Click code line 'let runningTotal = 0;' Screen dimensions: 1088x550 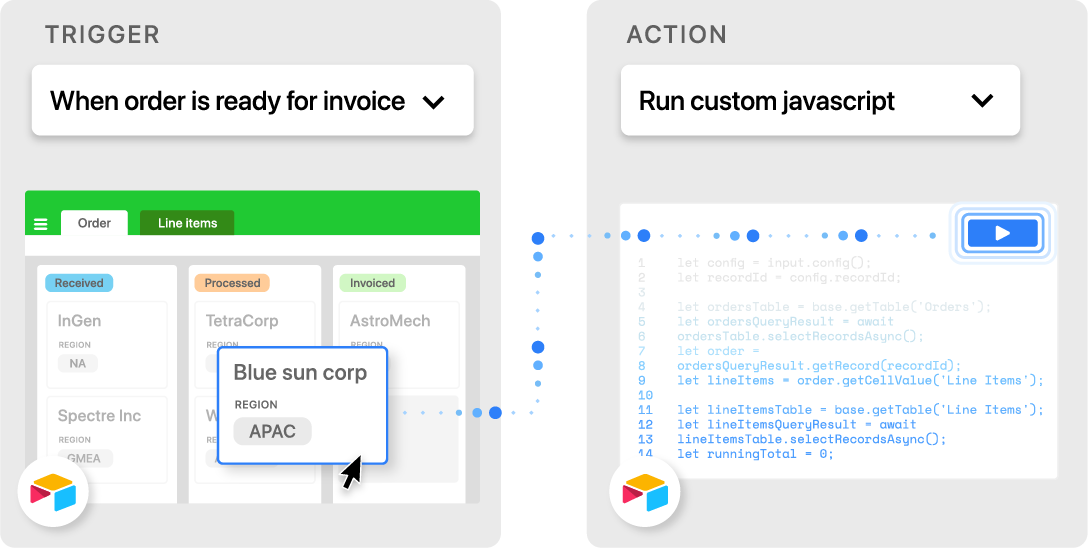pos(755,454)
